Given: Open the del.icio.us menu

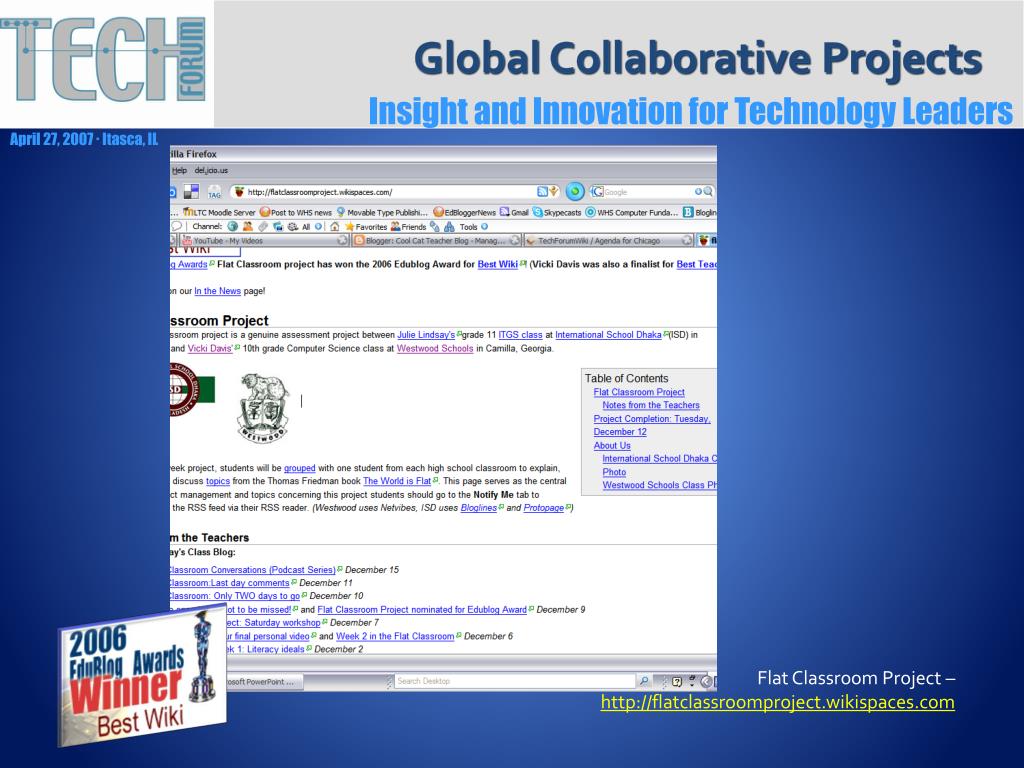Looking at the screenshot, I should coord(211,170).
